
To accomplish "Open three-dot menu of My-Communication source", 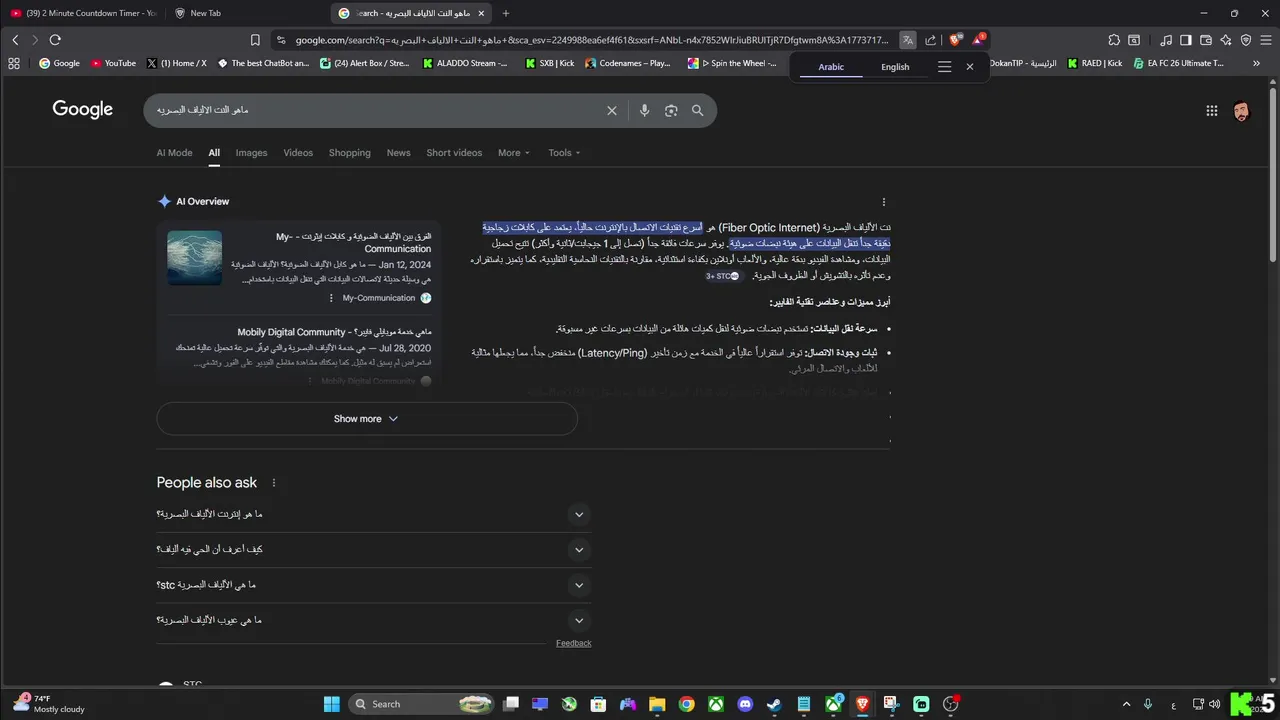I will coord(331,298).
